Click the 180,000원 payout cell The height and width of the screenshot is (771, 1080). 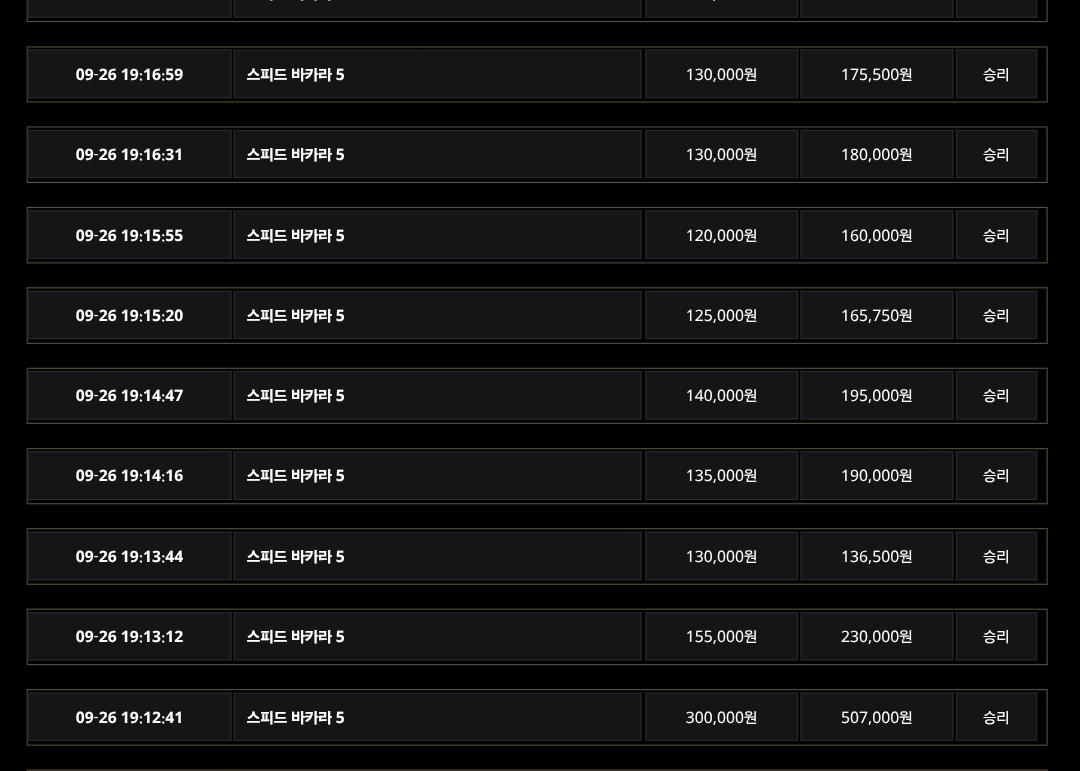tap(876, 155)
